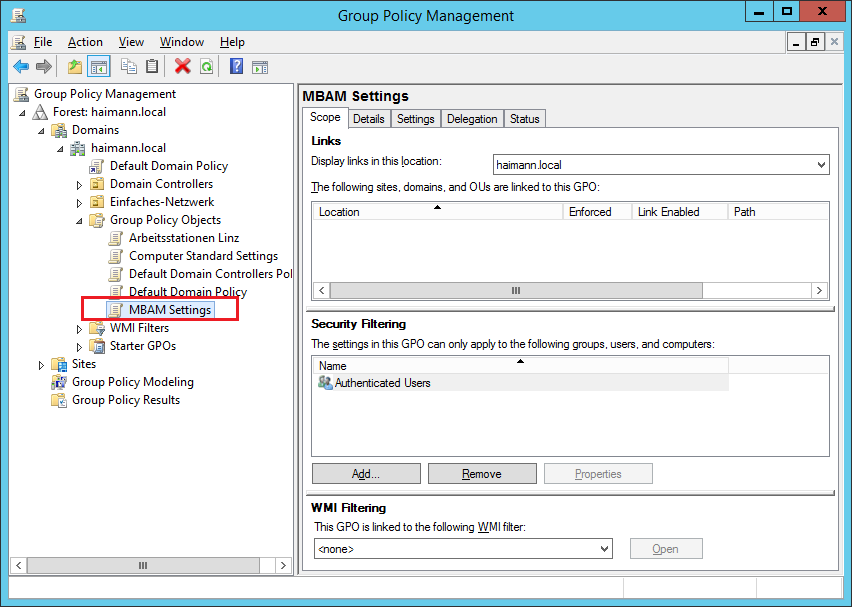852x607 pixels.
Task: Click the red Delete X icon
Action: click(183, 66)
